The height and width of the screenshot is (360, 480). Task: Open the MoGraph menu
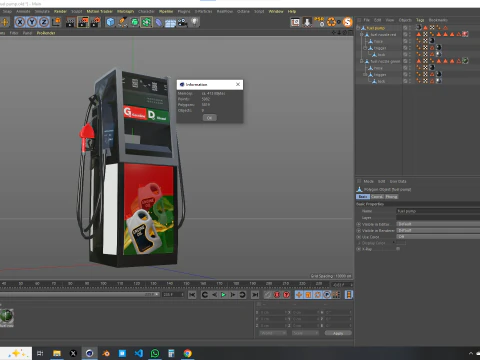pos(126,11)
